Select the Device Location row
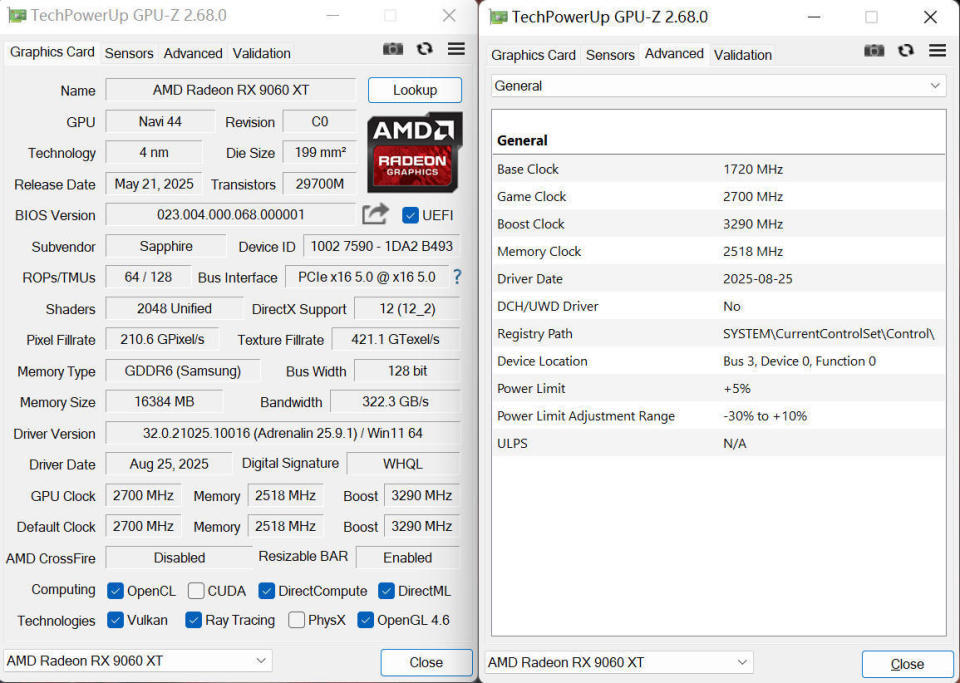 [719, 361]
